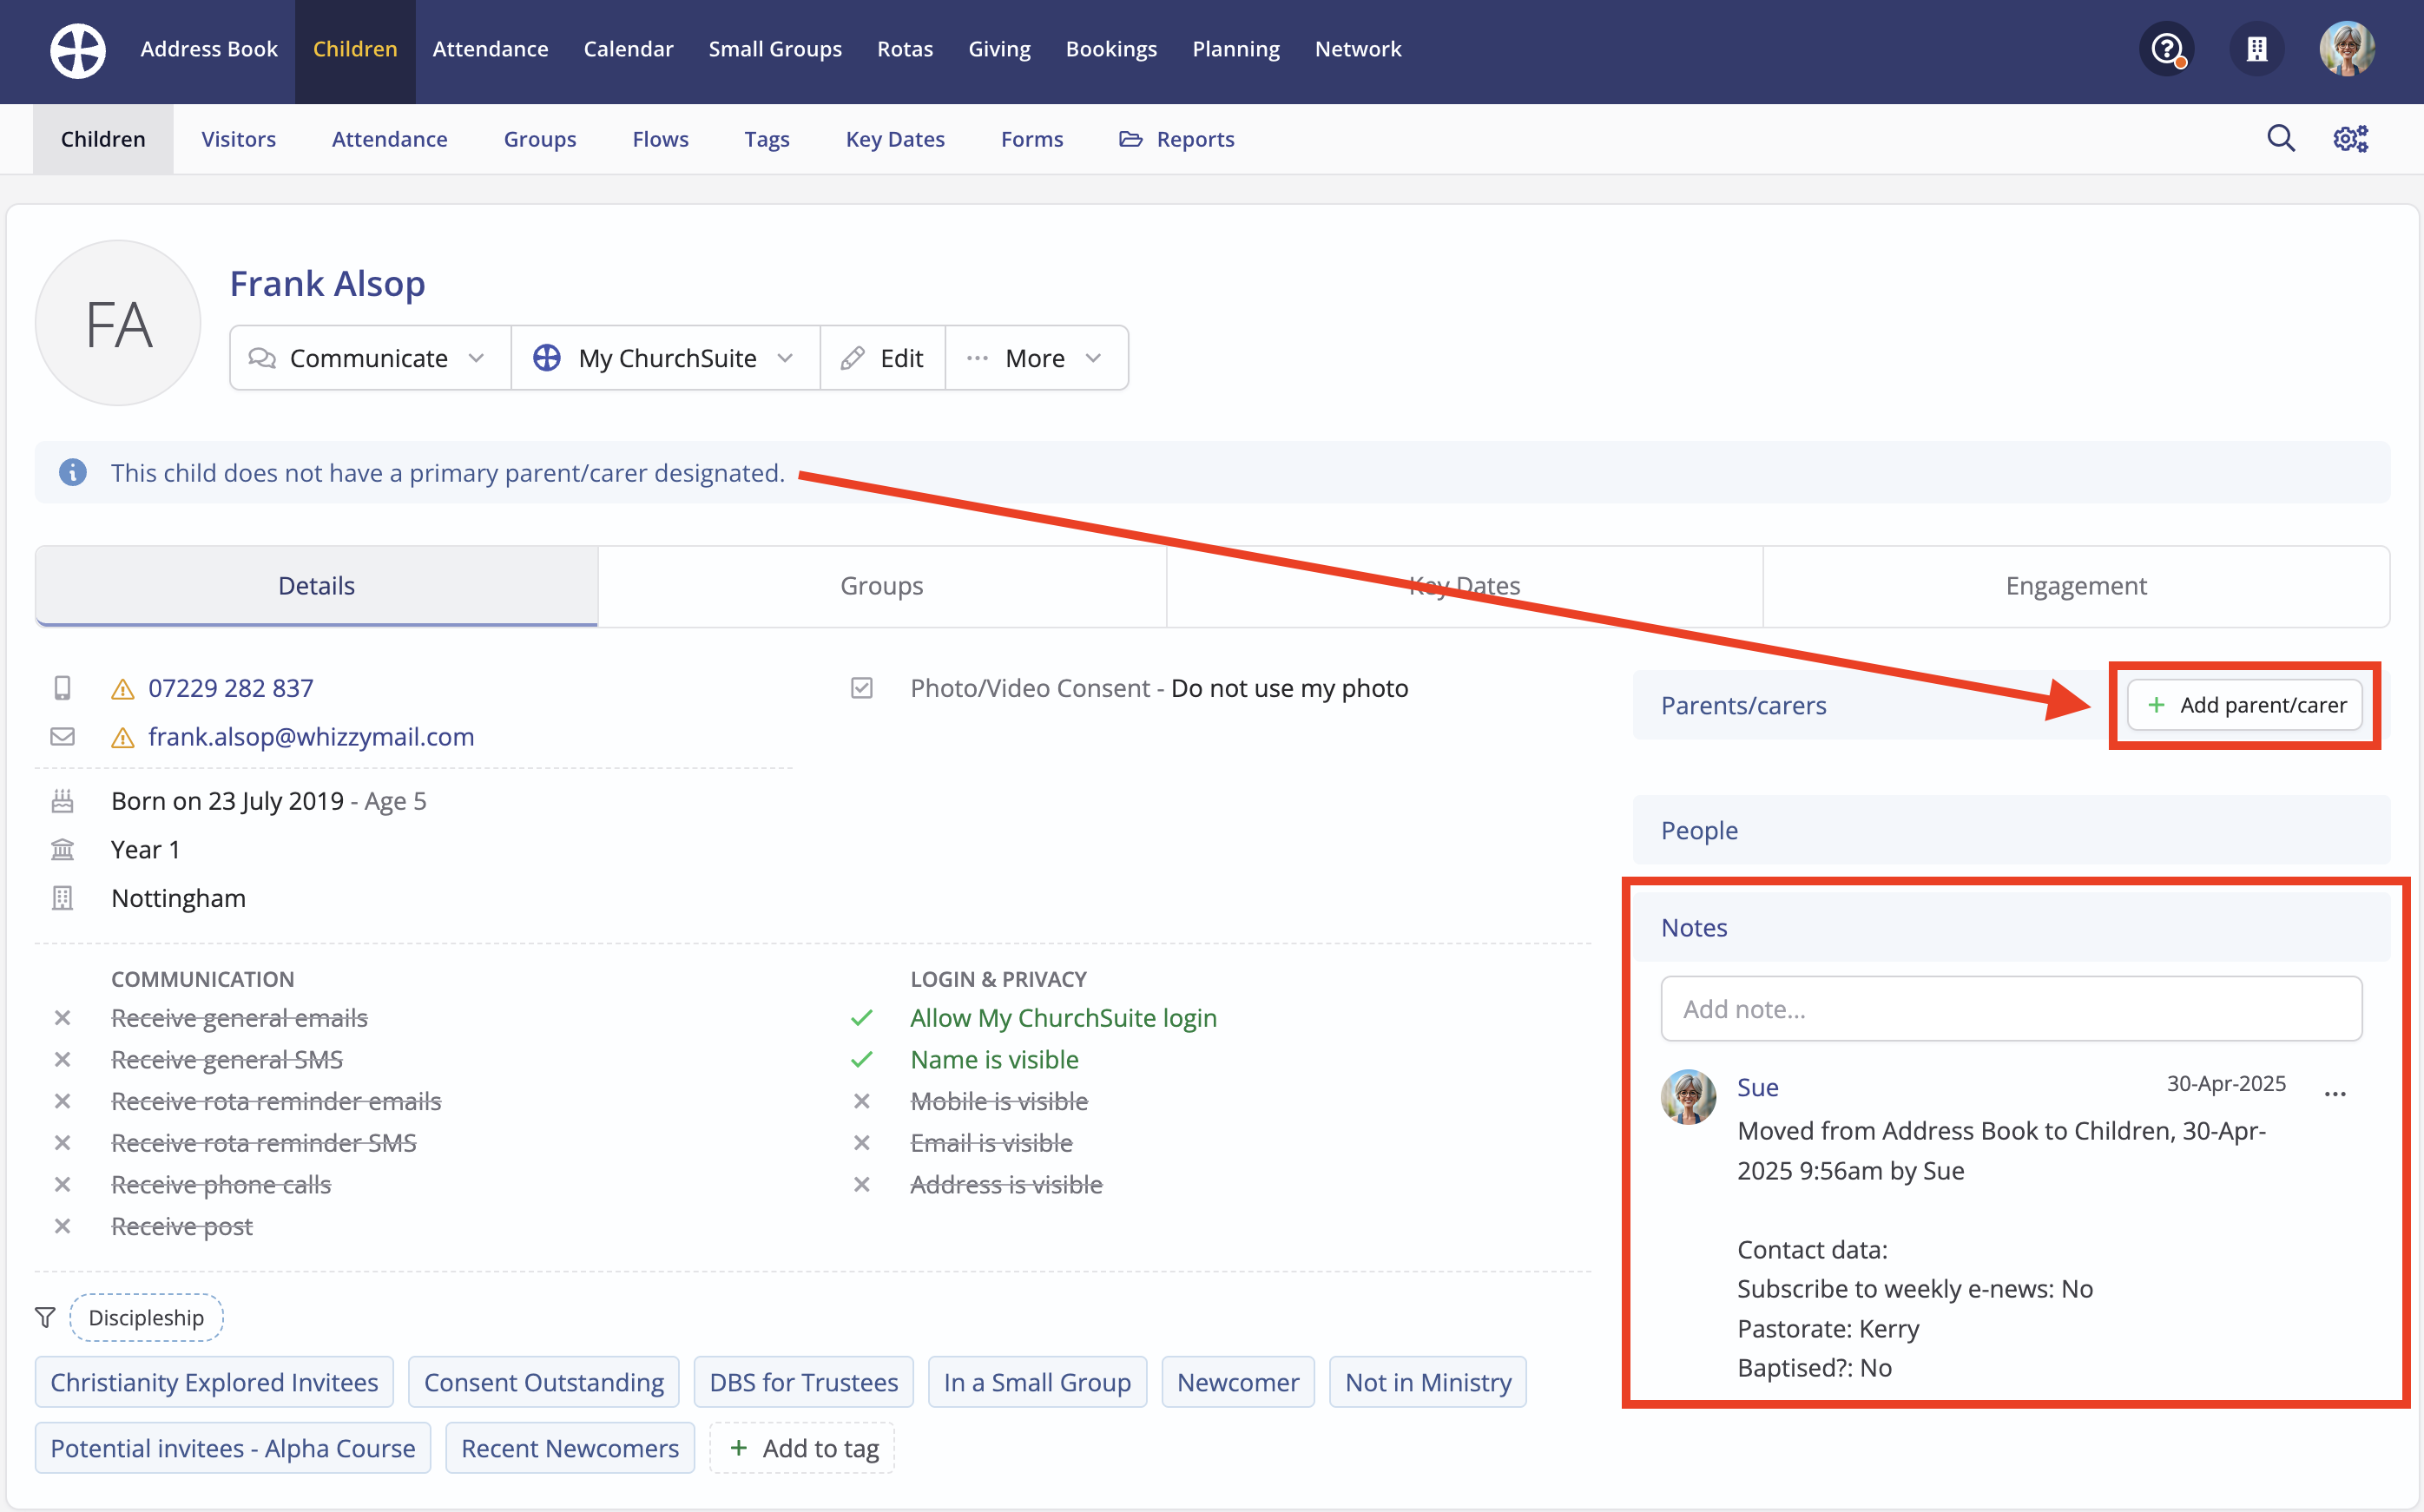Click the ChurchSuite home logo icon

pos(78,50)
